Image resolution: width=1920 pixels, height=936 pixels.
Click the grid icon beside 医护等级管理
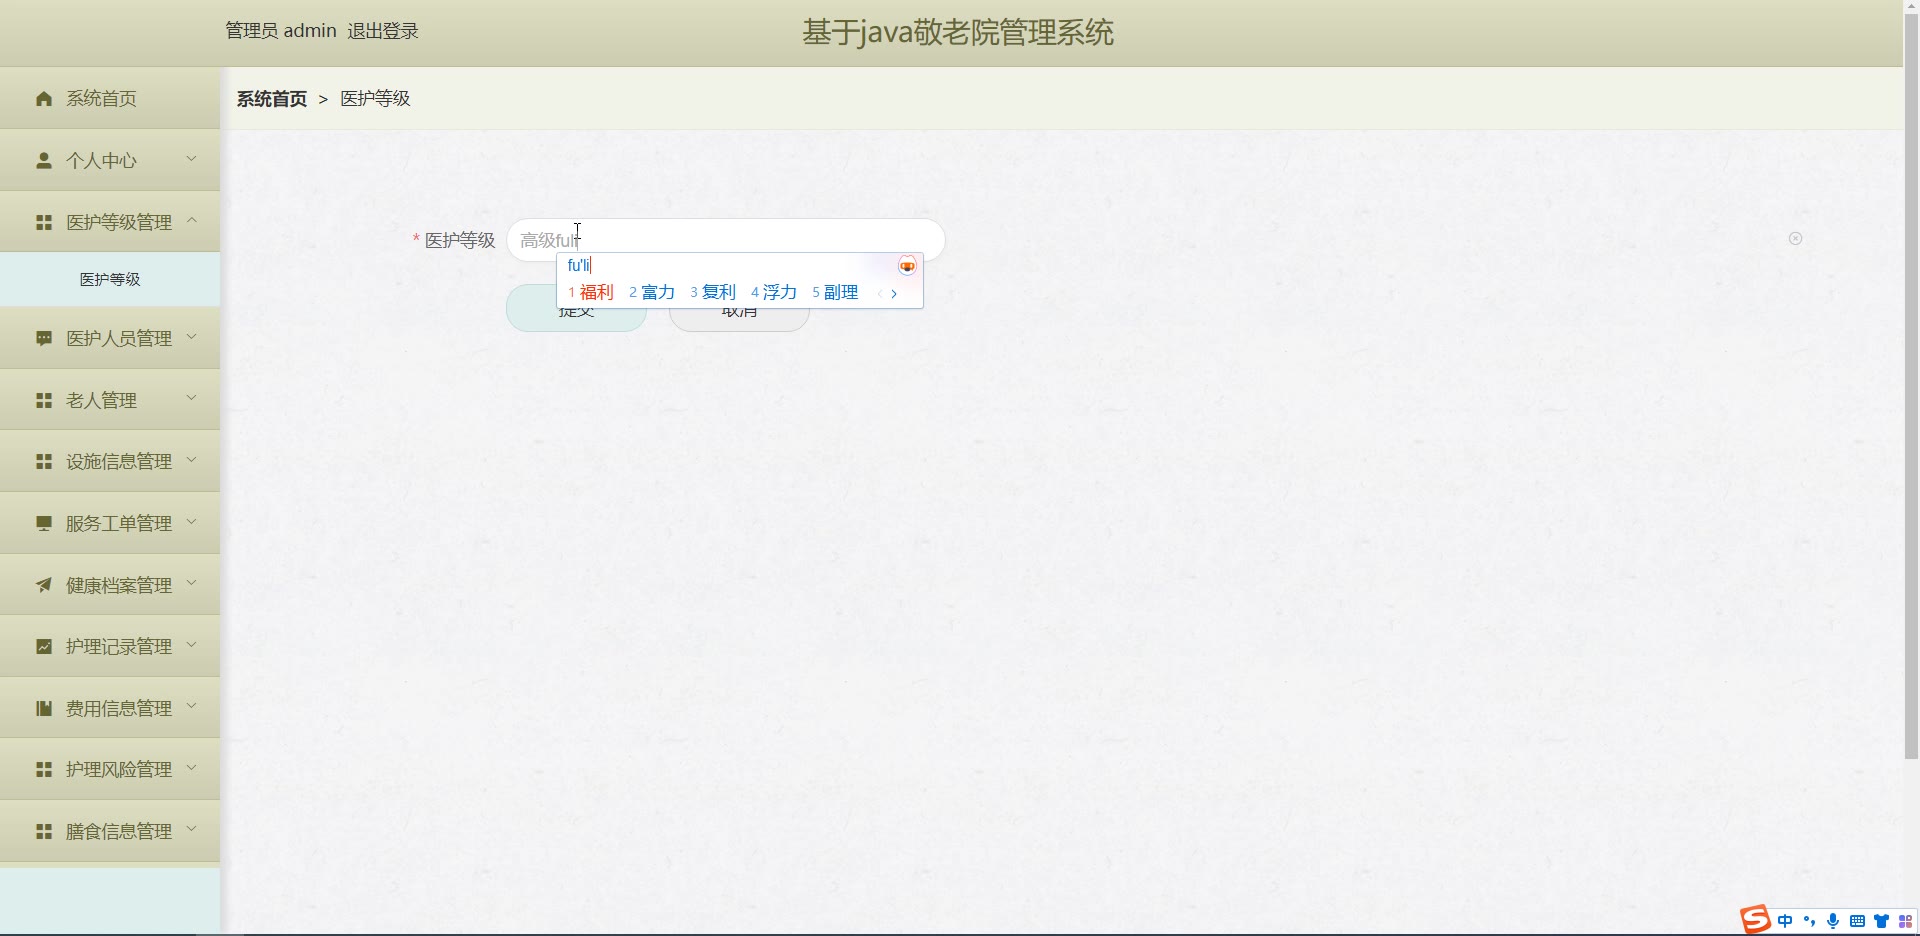pos(44,222)
